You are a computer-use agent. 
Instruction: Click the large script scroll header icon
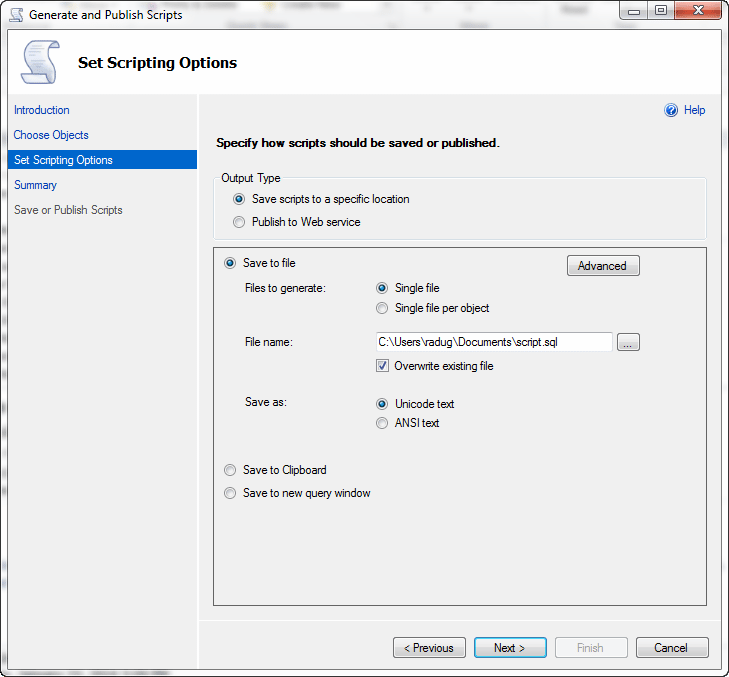click(x=40, y=62)
